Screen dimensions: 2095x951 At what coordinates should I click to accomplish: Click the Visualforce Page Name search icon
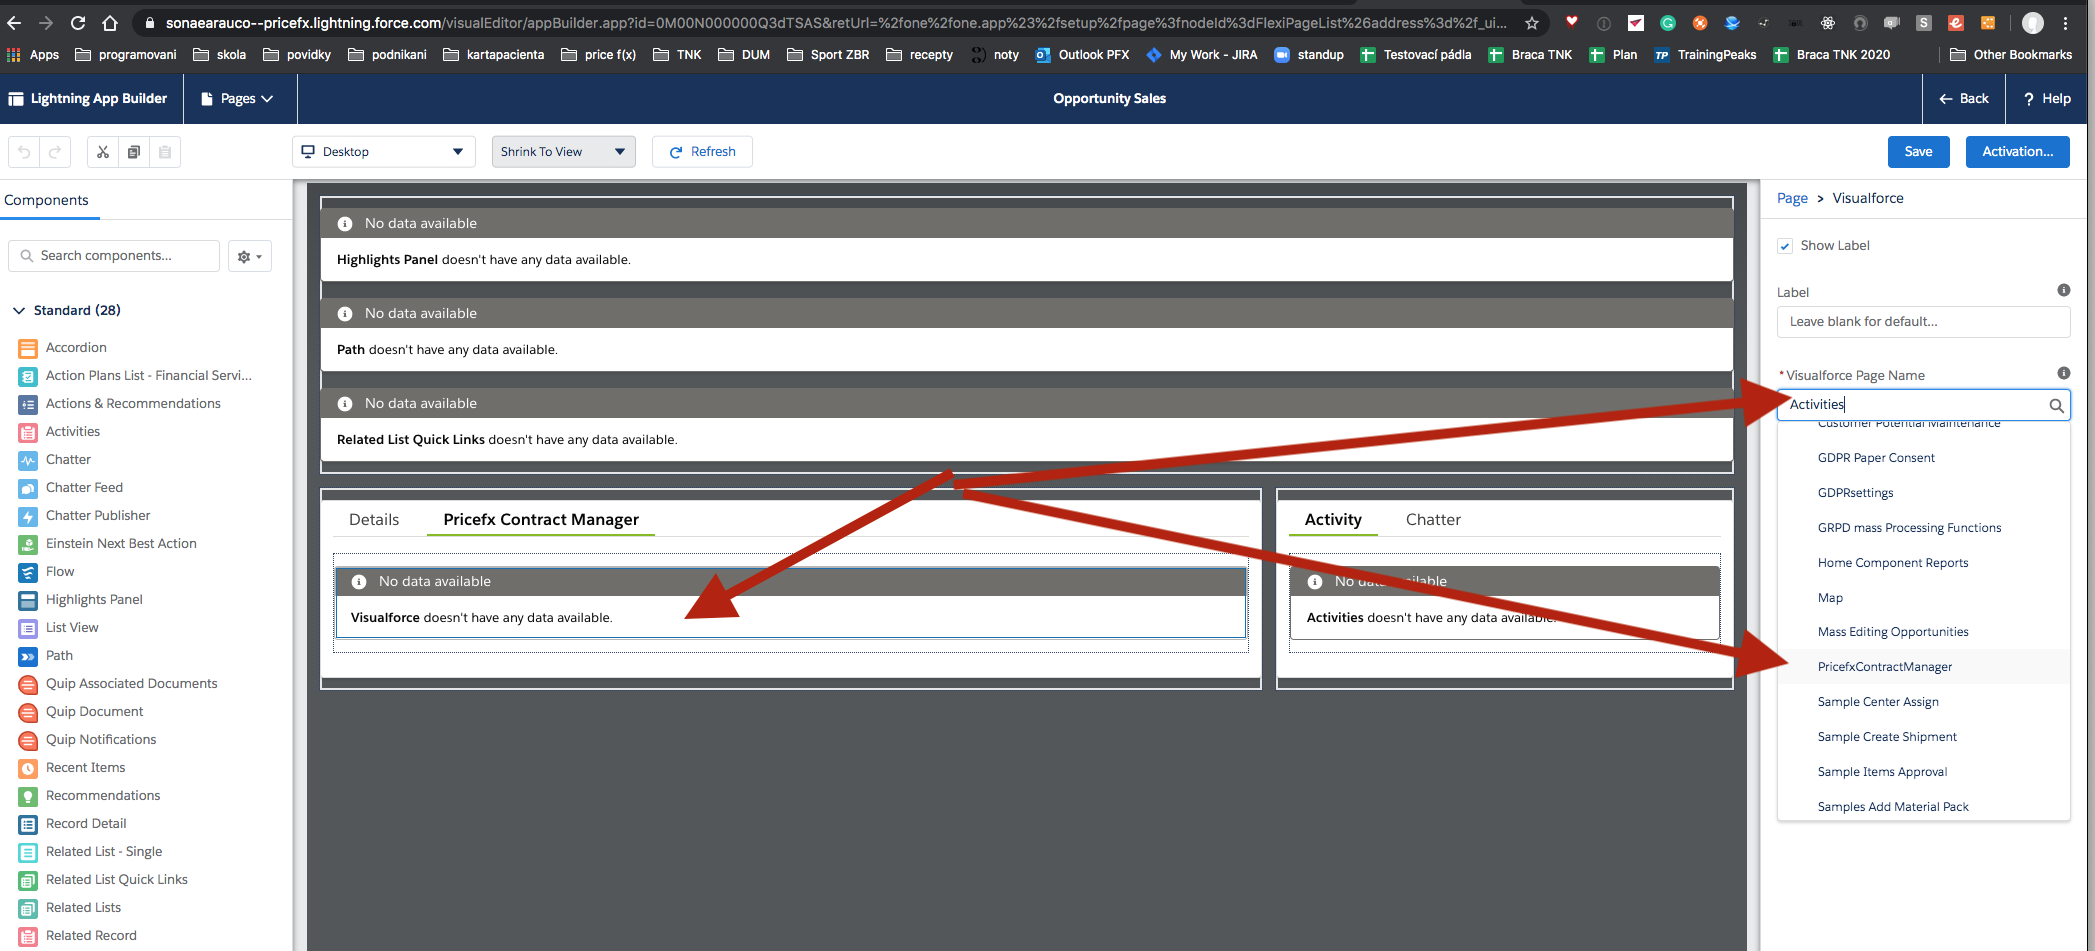click(2056, 405)
